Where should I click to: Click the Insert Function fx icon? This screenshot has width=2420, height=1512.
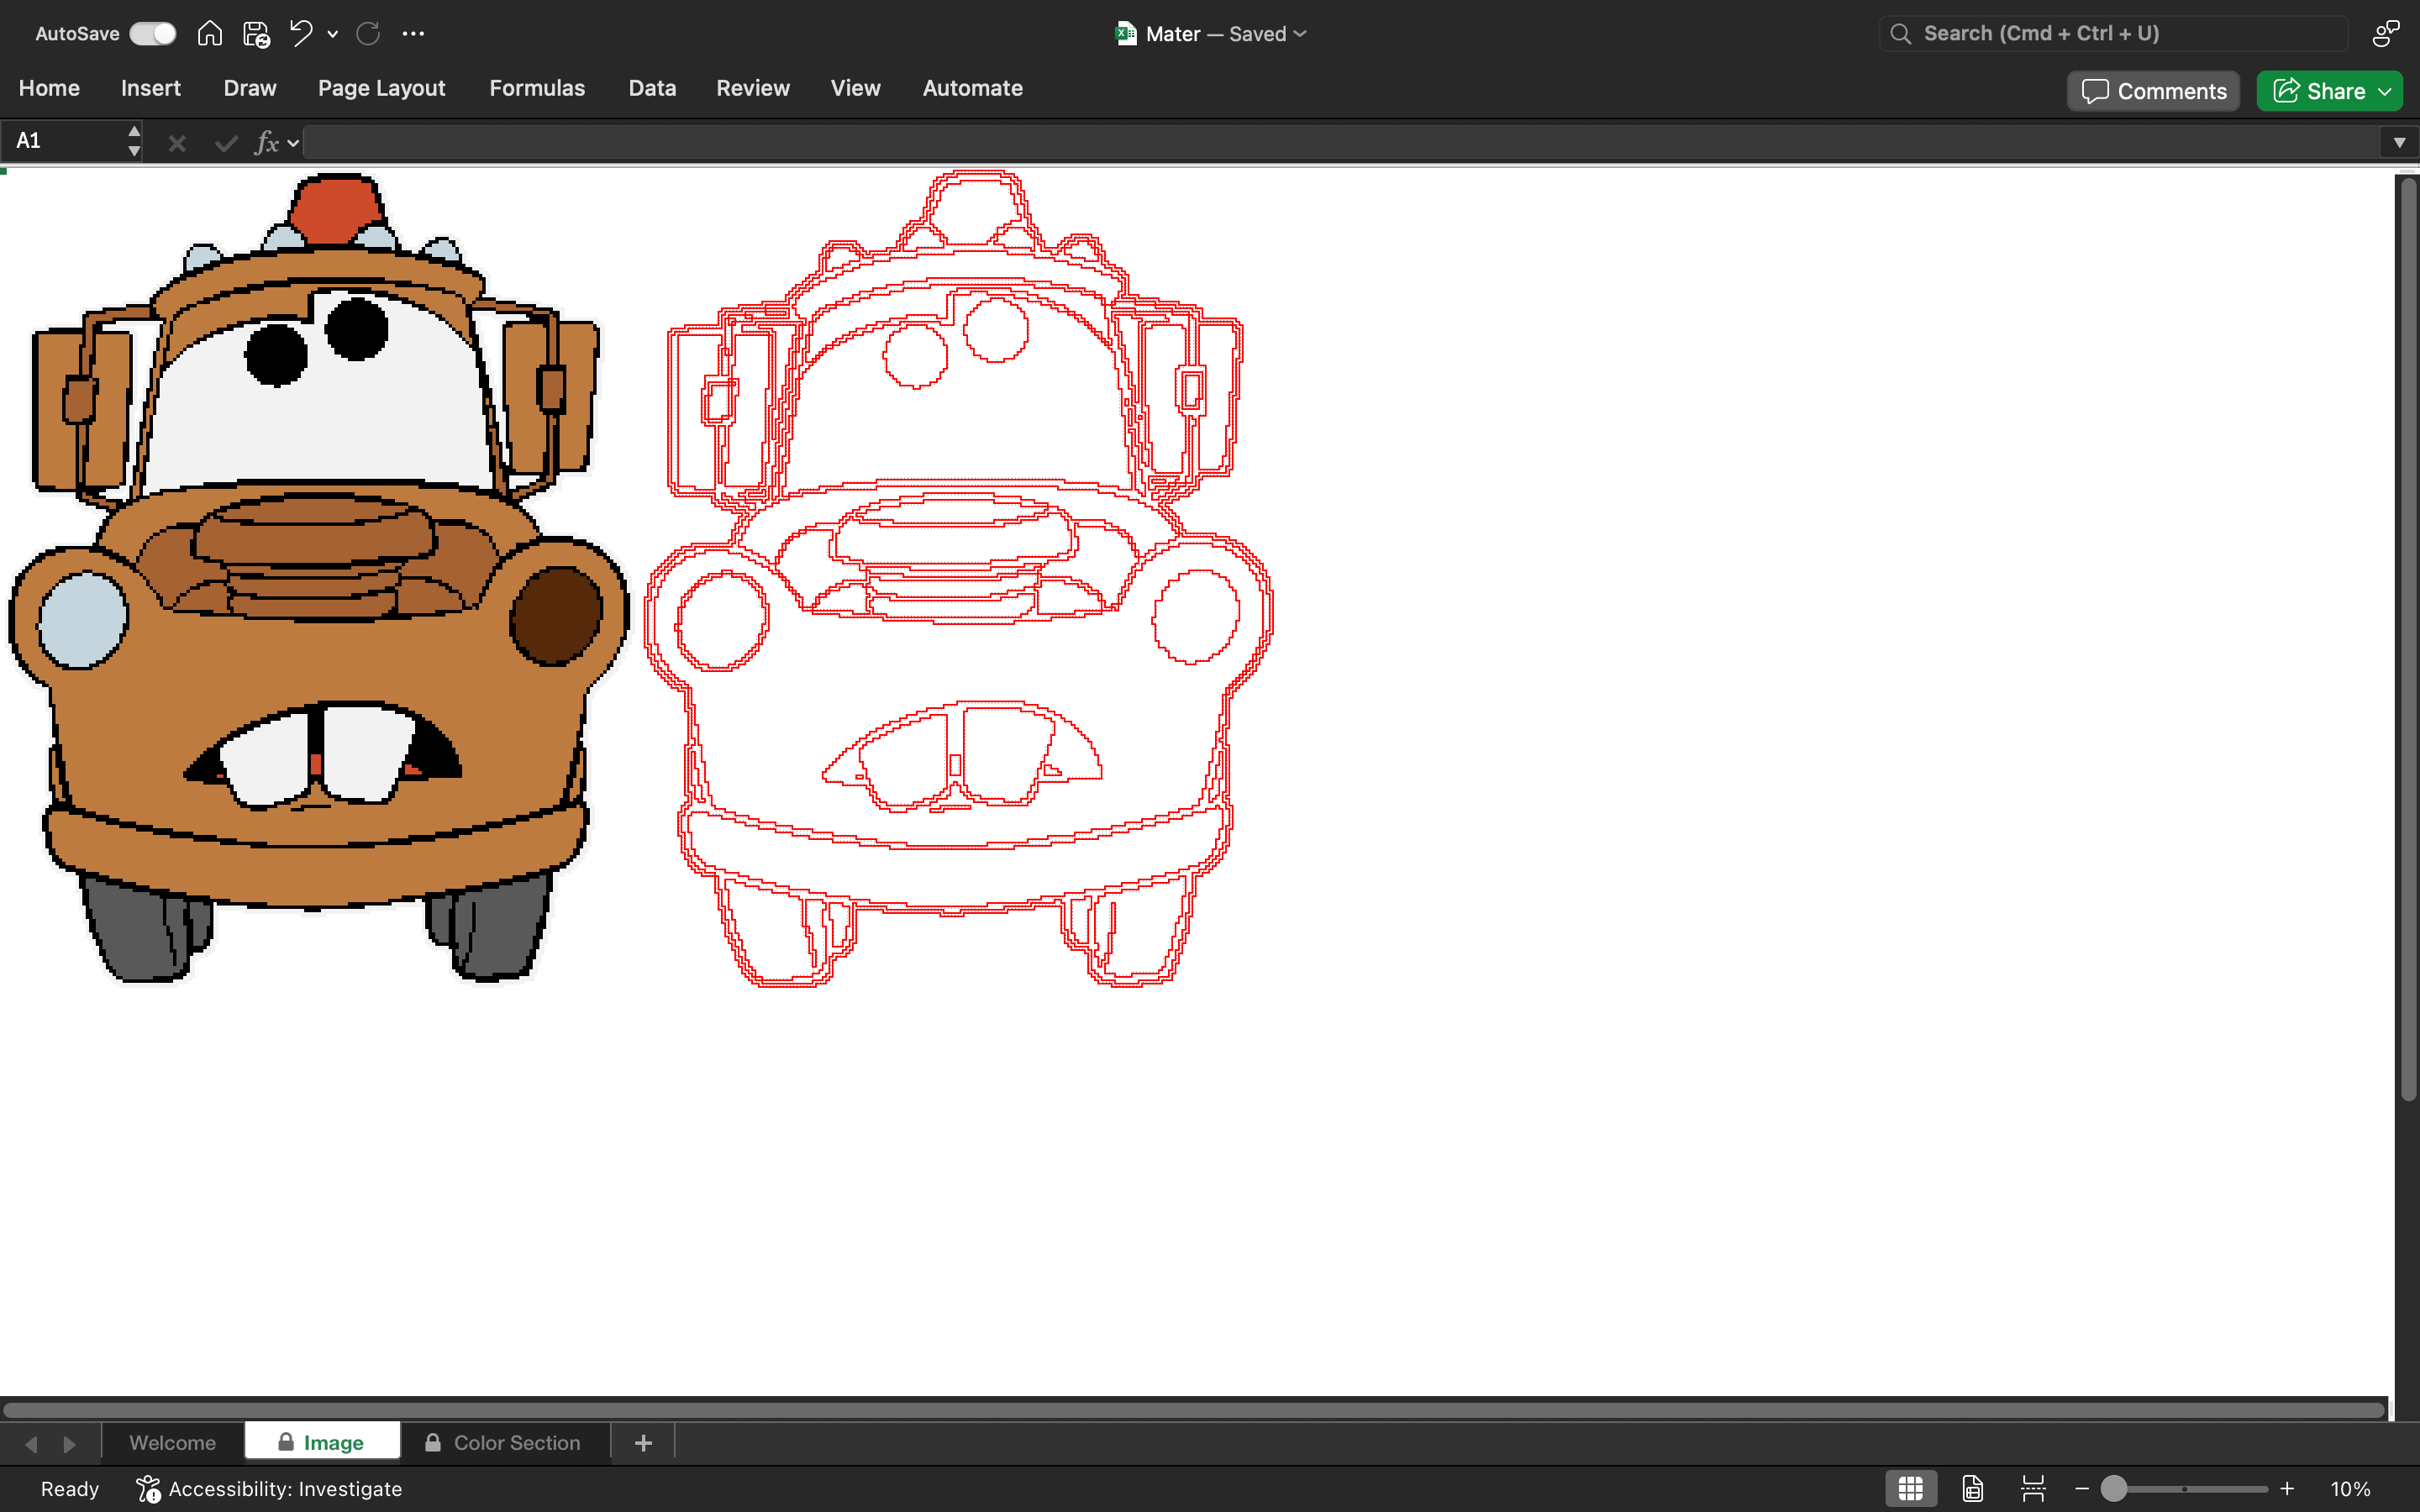click(x=266, y=143)
